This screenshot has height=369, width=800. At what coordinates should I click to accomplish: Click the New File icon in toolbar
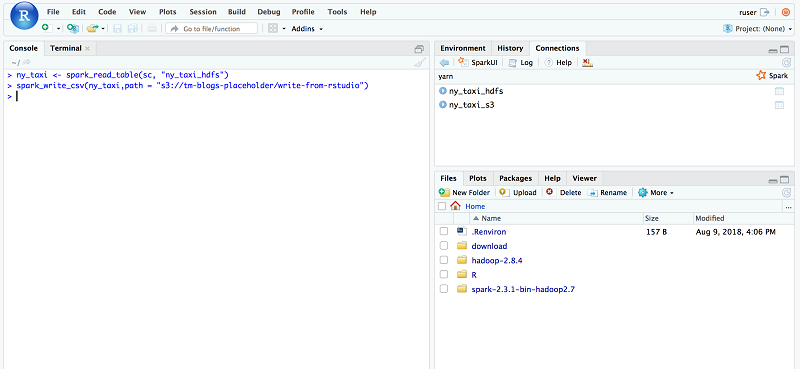[46, 29]
